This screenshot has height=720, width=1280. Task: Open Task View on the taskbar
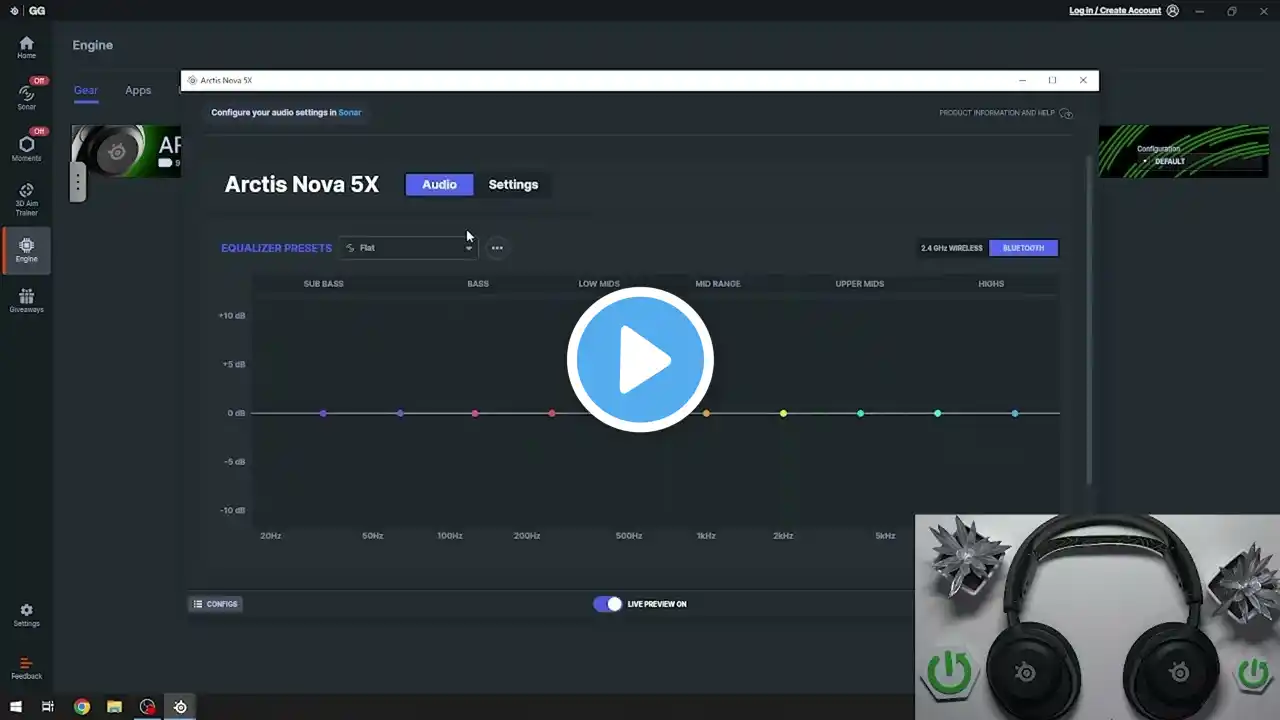tap(48, 707)
